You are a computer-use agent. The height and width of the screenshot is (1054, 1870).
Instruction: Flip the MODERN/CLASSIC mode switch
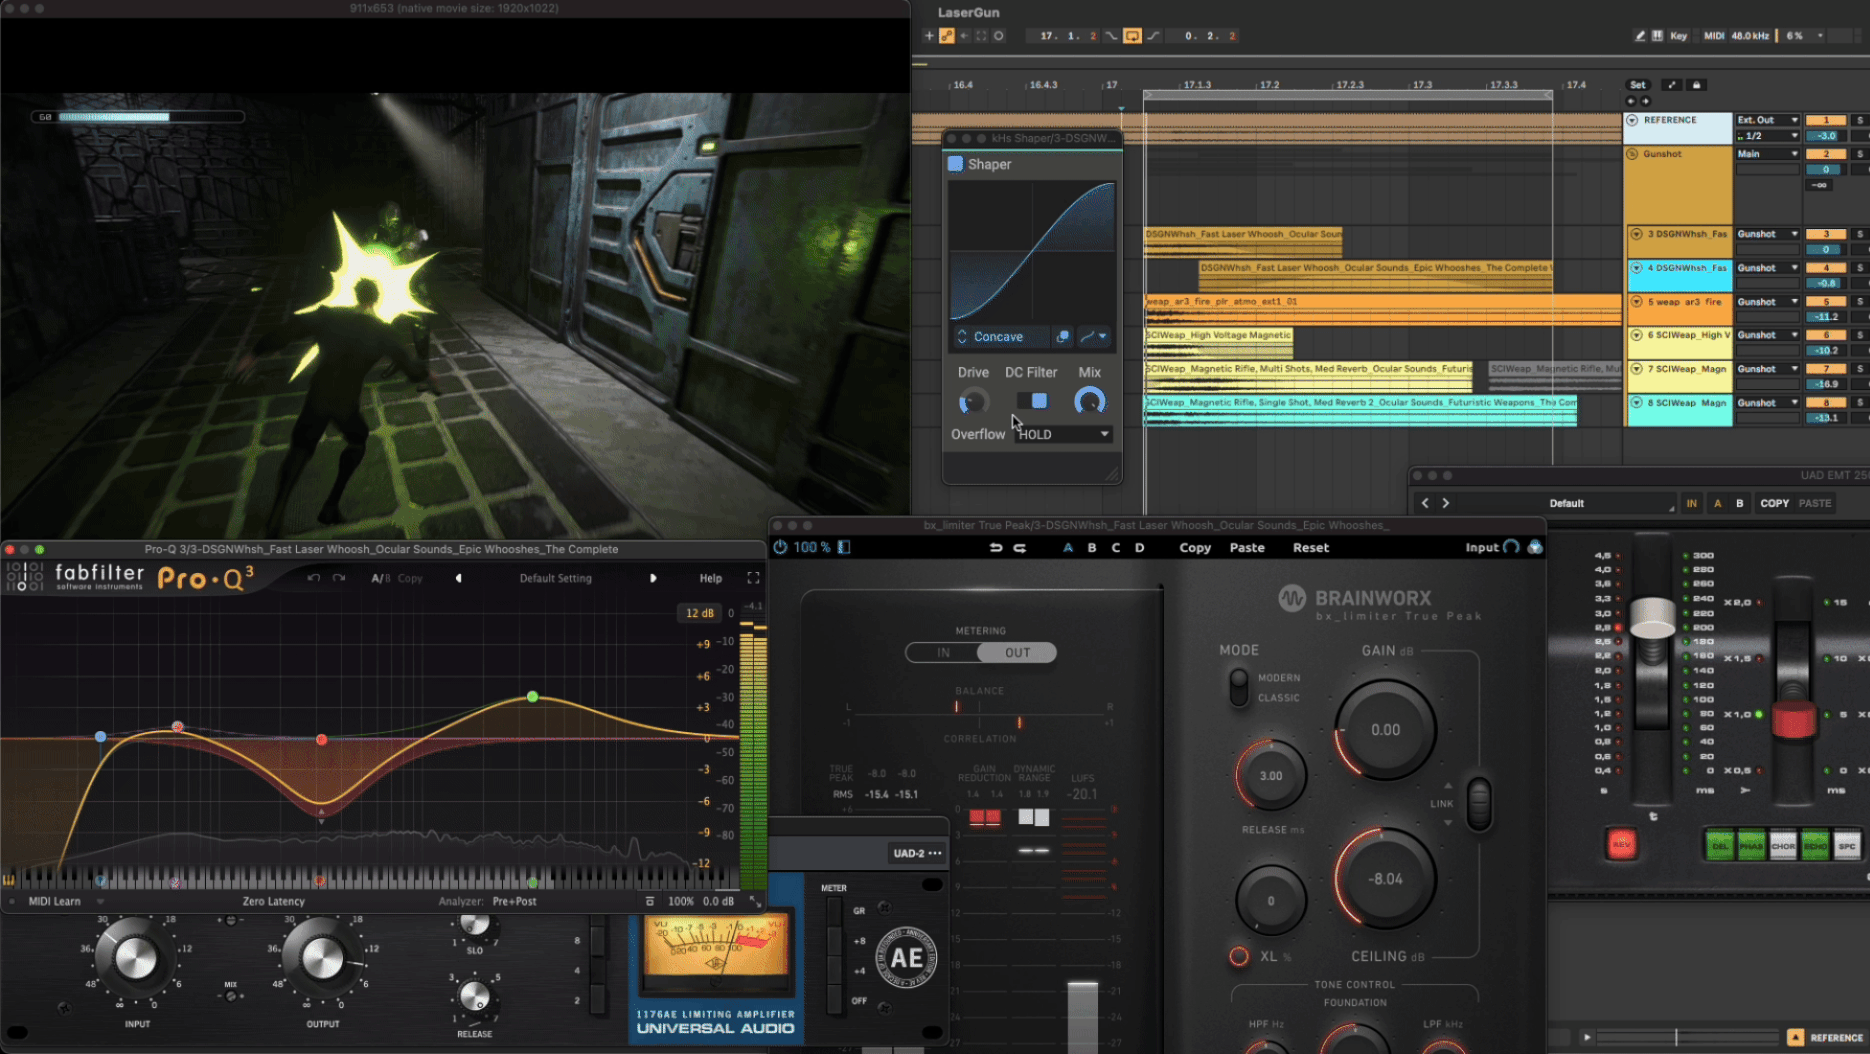1239,687
